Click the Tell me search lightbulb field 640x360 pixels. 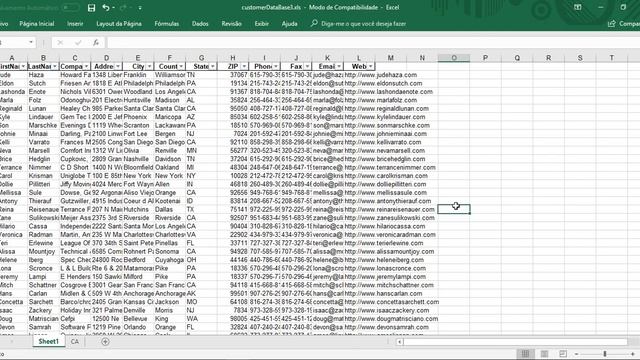[x=358, y=24]
